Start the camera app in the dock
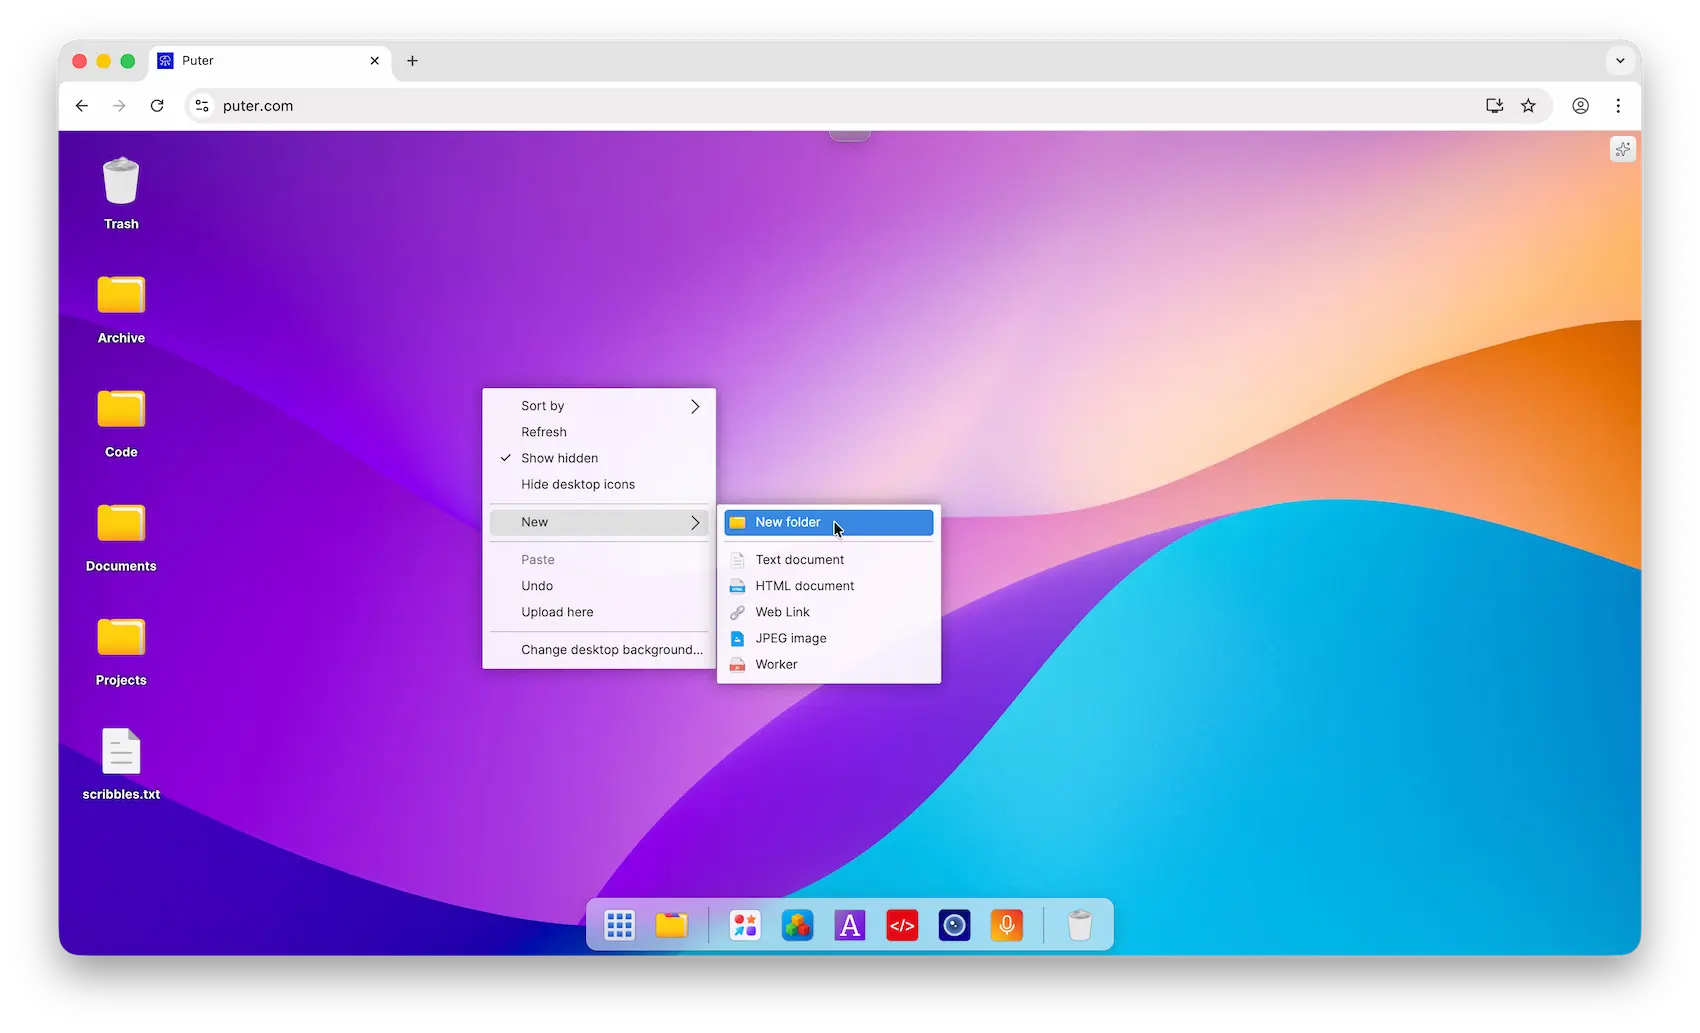Image resolution: width=1700 pixels, height=1033 pixels. [954, 925]
